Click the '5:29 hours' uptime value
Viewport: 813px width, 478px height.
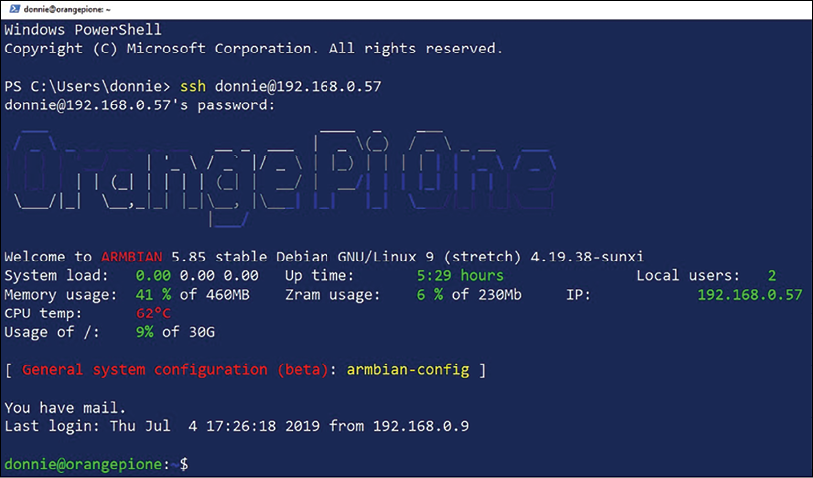tap(460, 275)
